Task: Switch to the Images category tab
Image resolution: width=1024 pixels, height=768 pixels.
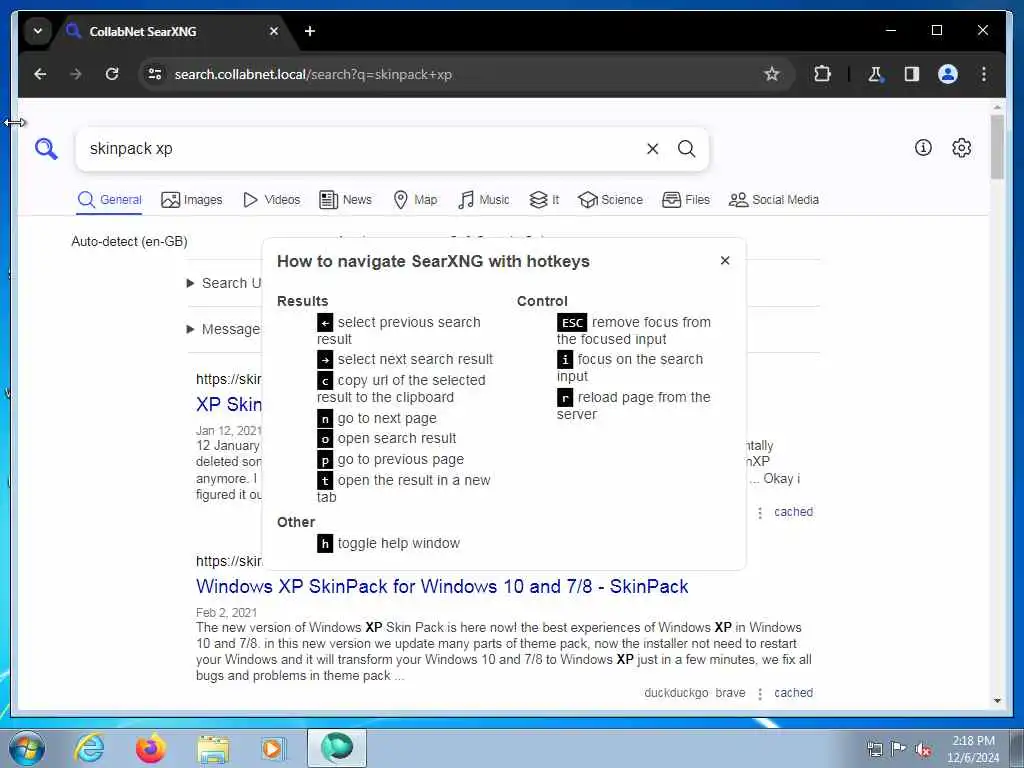Action: click(x=192, y=200)
